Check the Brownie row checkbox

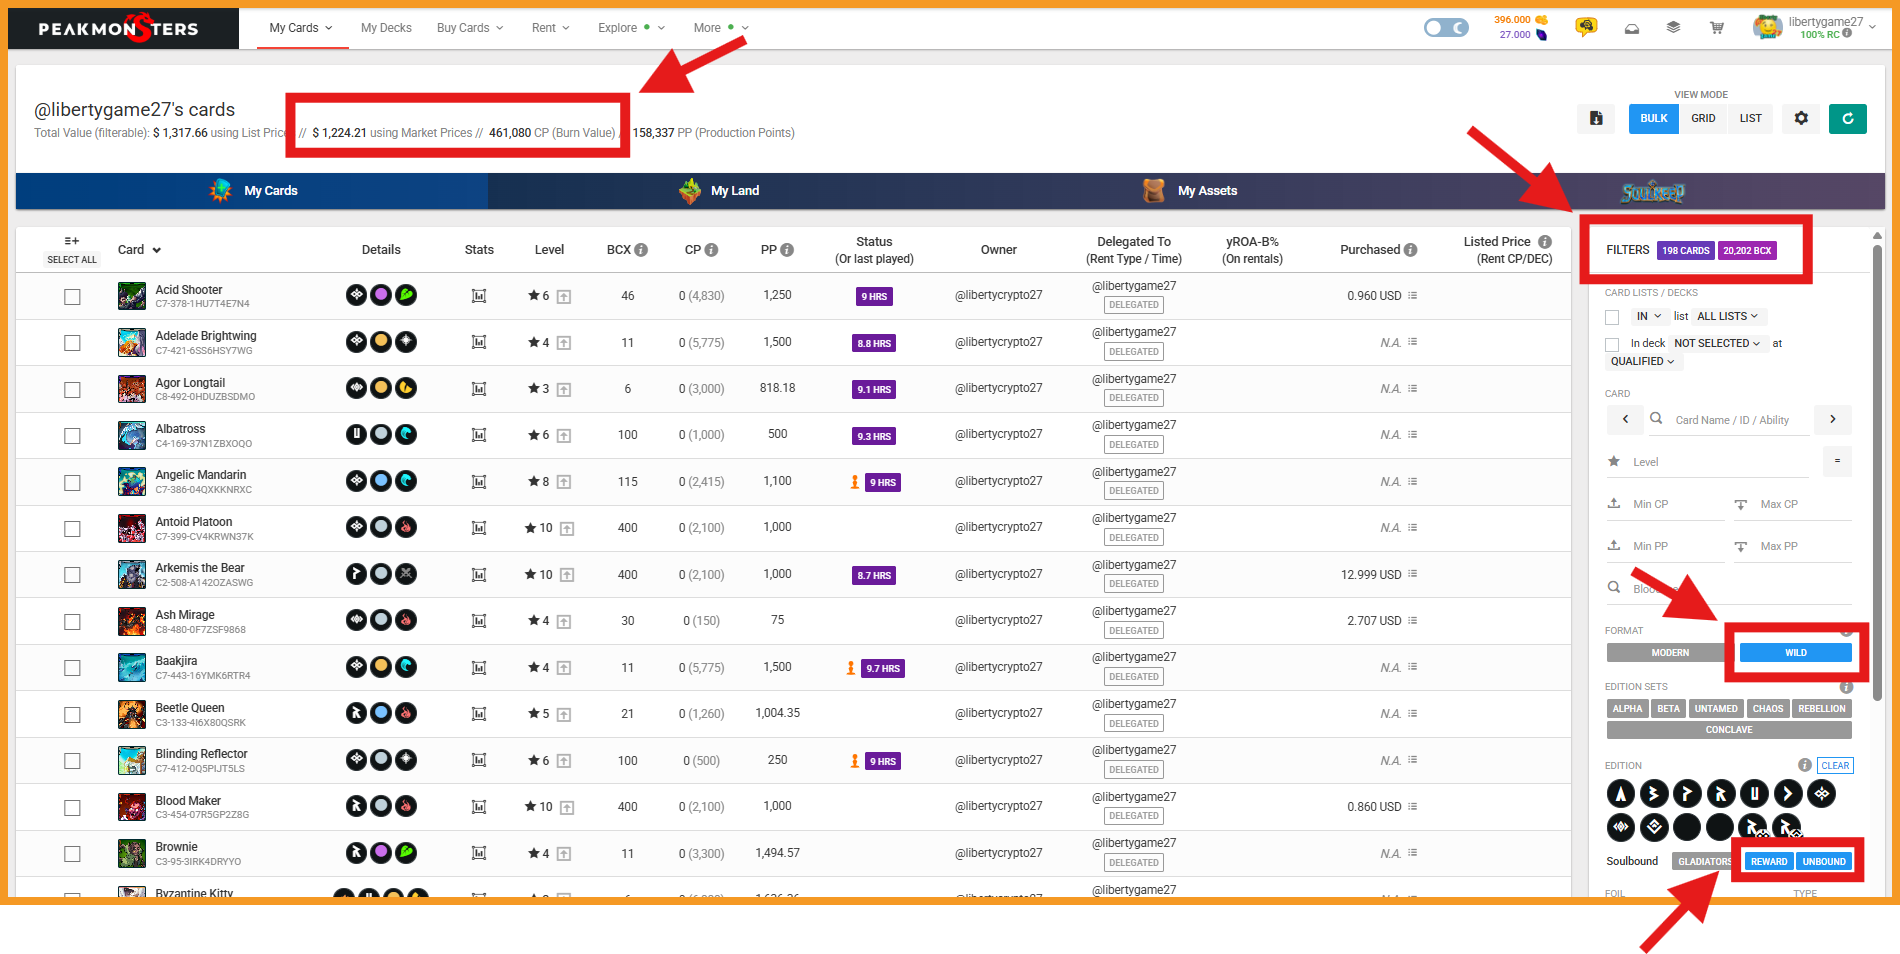(x=72, y=854)
